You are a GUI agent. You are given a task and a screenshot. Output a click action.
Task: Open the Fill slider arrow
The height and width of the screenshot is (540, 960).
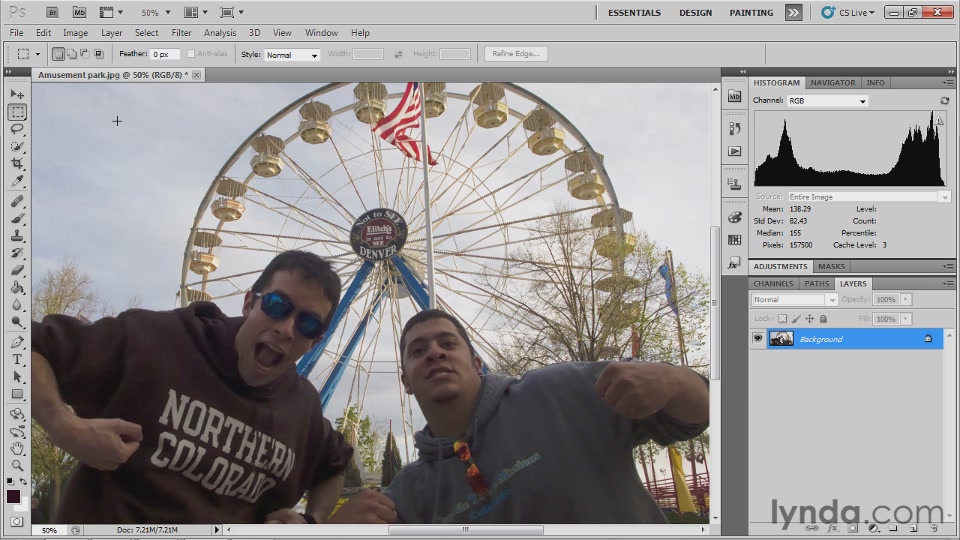(906, 319)
